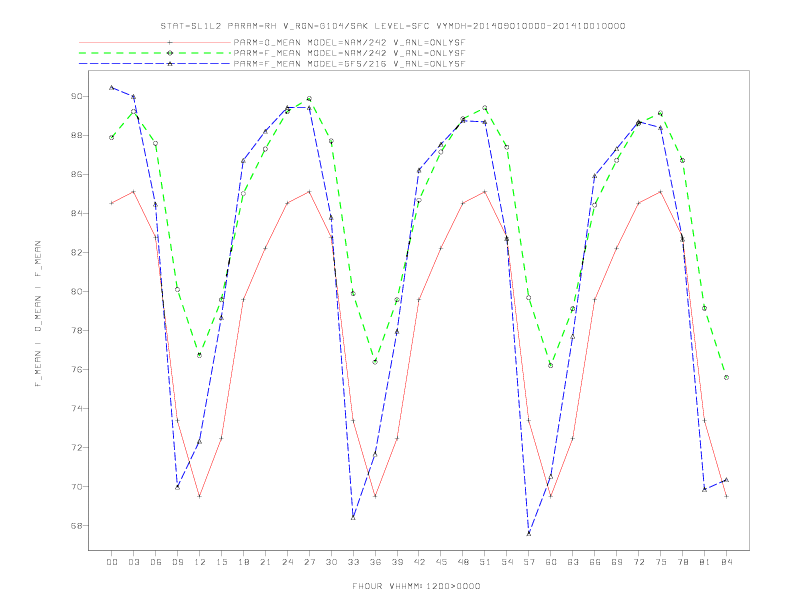Click the x-axis label FHOUR VHHMM:1200>0000

point(416,586)
